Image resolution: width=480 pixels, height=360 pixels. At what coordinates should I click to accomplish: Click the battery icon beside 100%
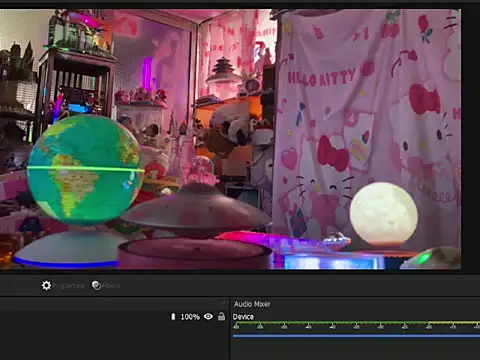173,316
